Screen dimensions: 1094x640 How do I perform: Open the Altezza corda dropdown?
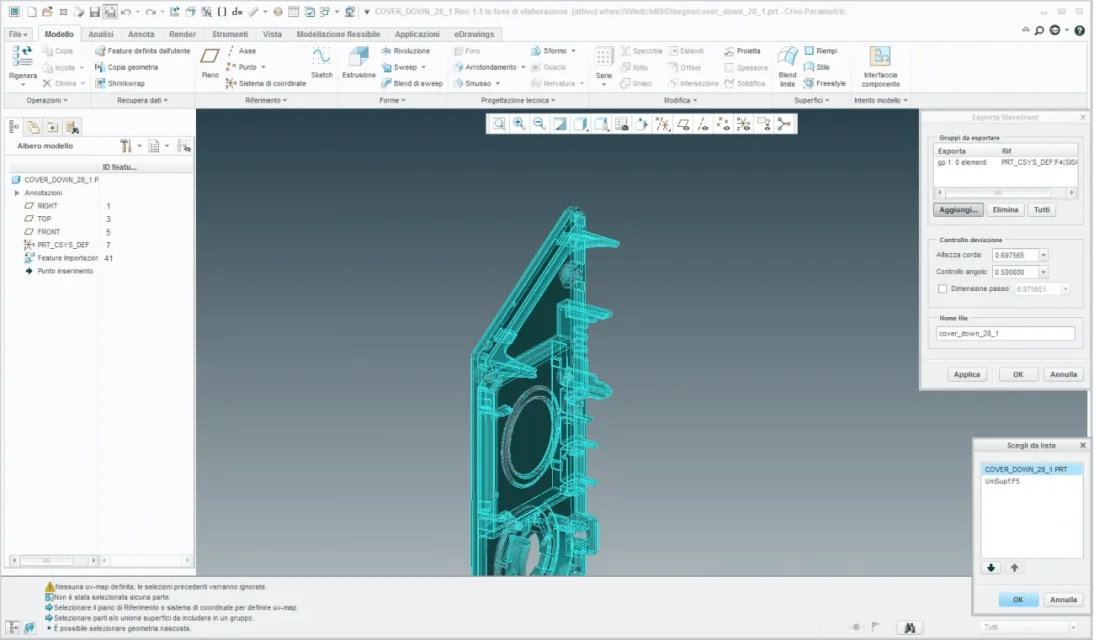[1043, 255]
